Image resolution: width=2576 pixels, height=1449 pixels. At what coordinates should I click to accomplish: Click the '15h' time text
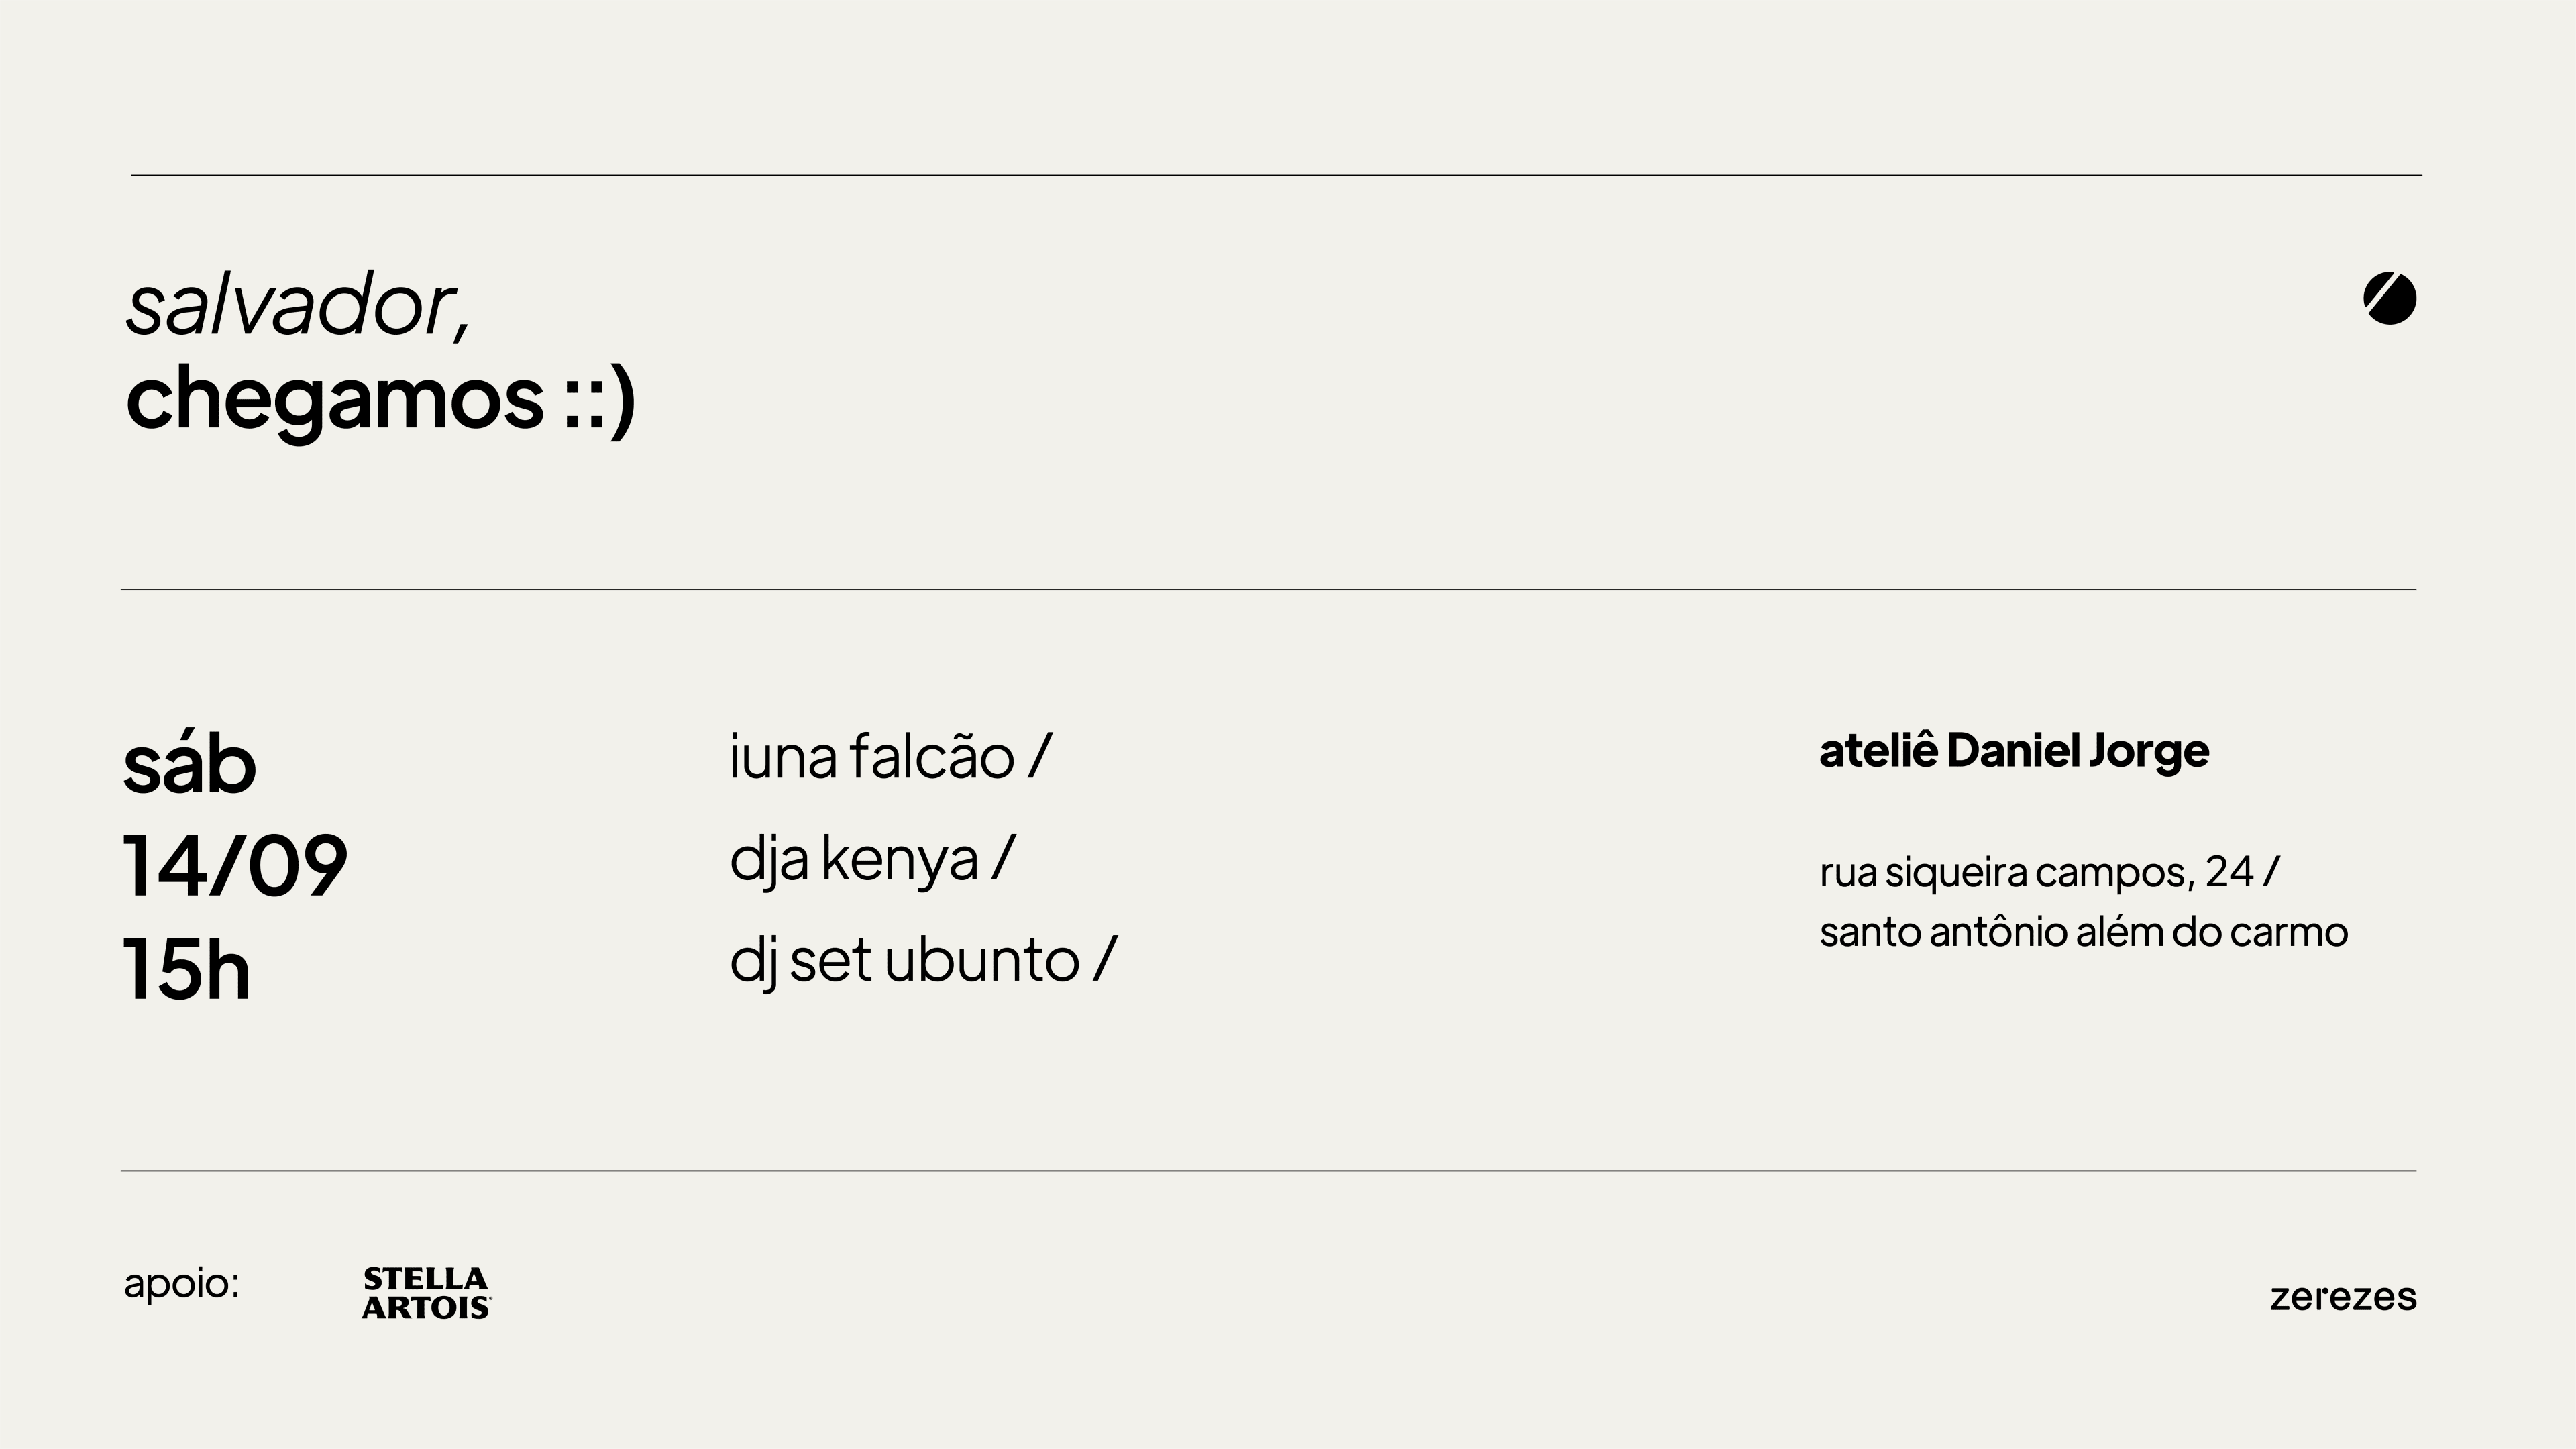[x=186, y=968]
